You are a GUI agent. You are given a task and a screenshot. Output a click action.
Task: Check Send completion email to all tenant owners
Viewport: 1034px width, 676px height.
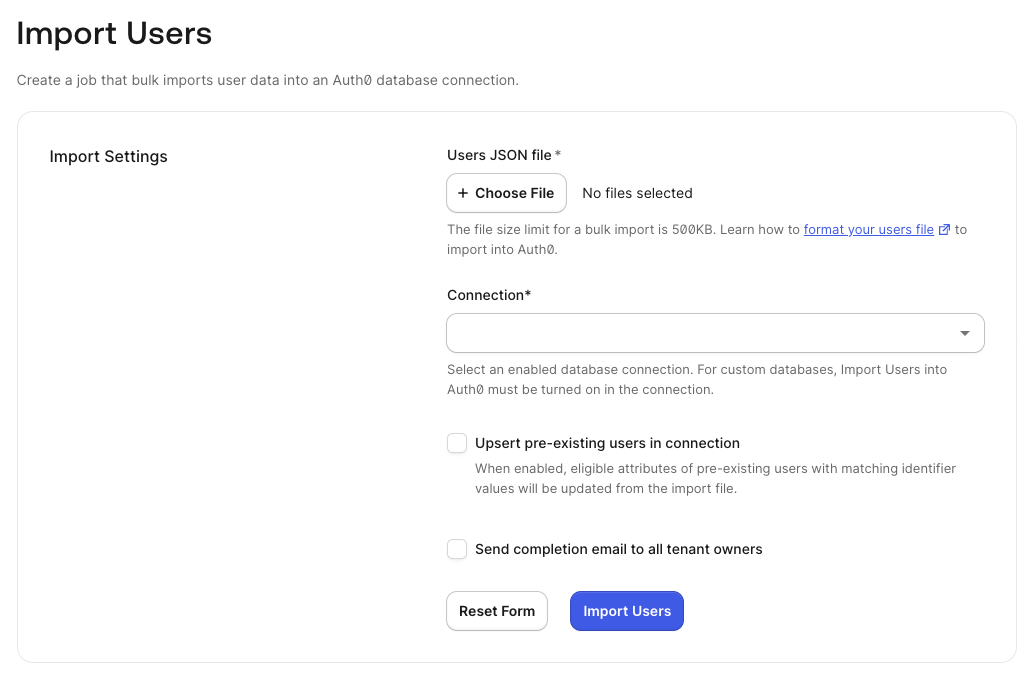pyautogui.click(x=457, y=549)
